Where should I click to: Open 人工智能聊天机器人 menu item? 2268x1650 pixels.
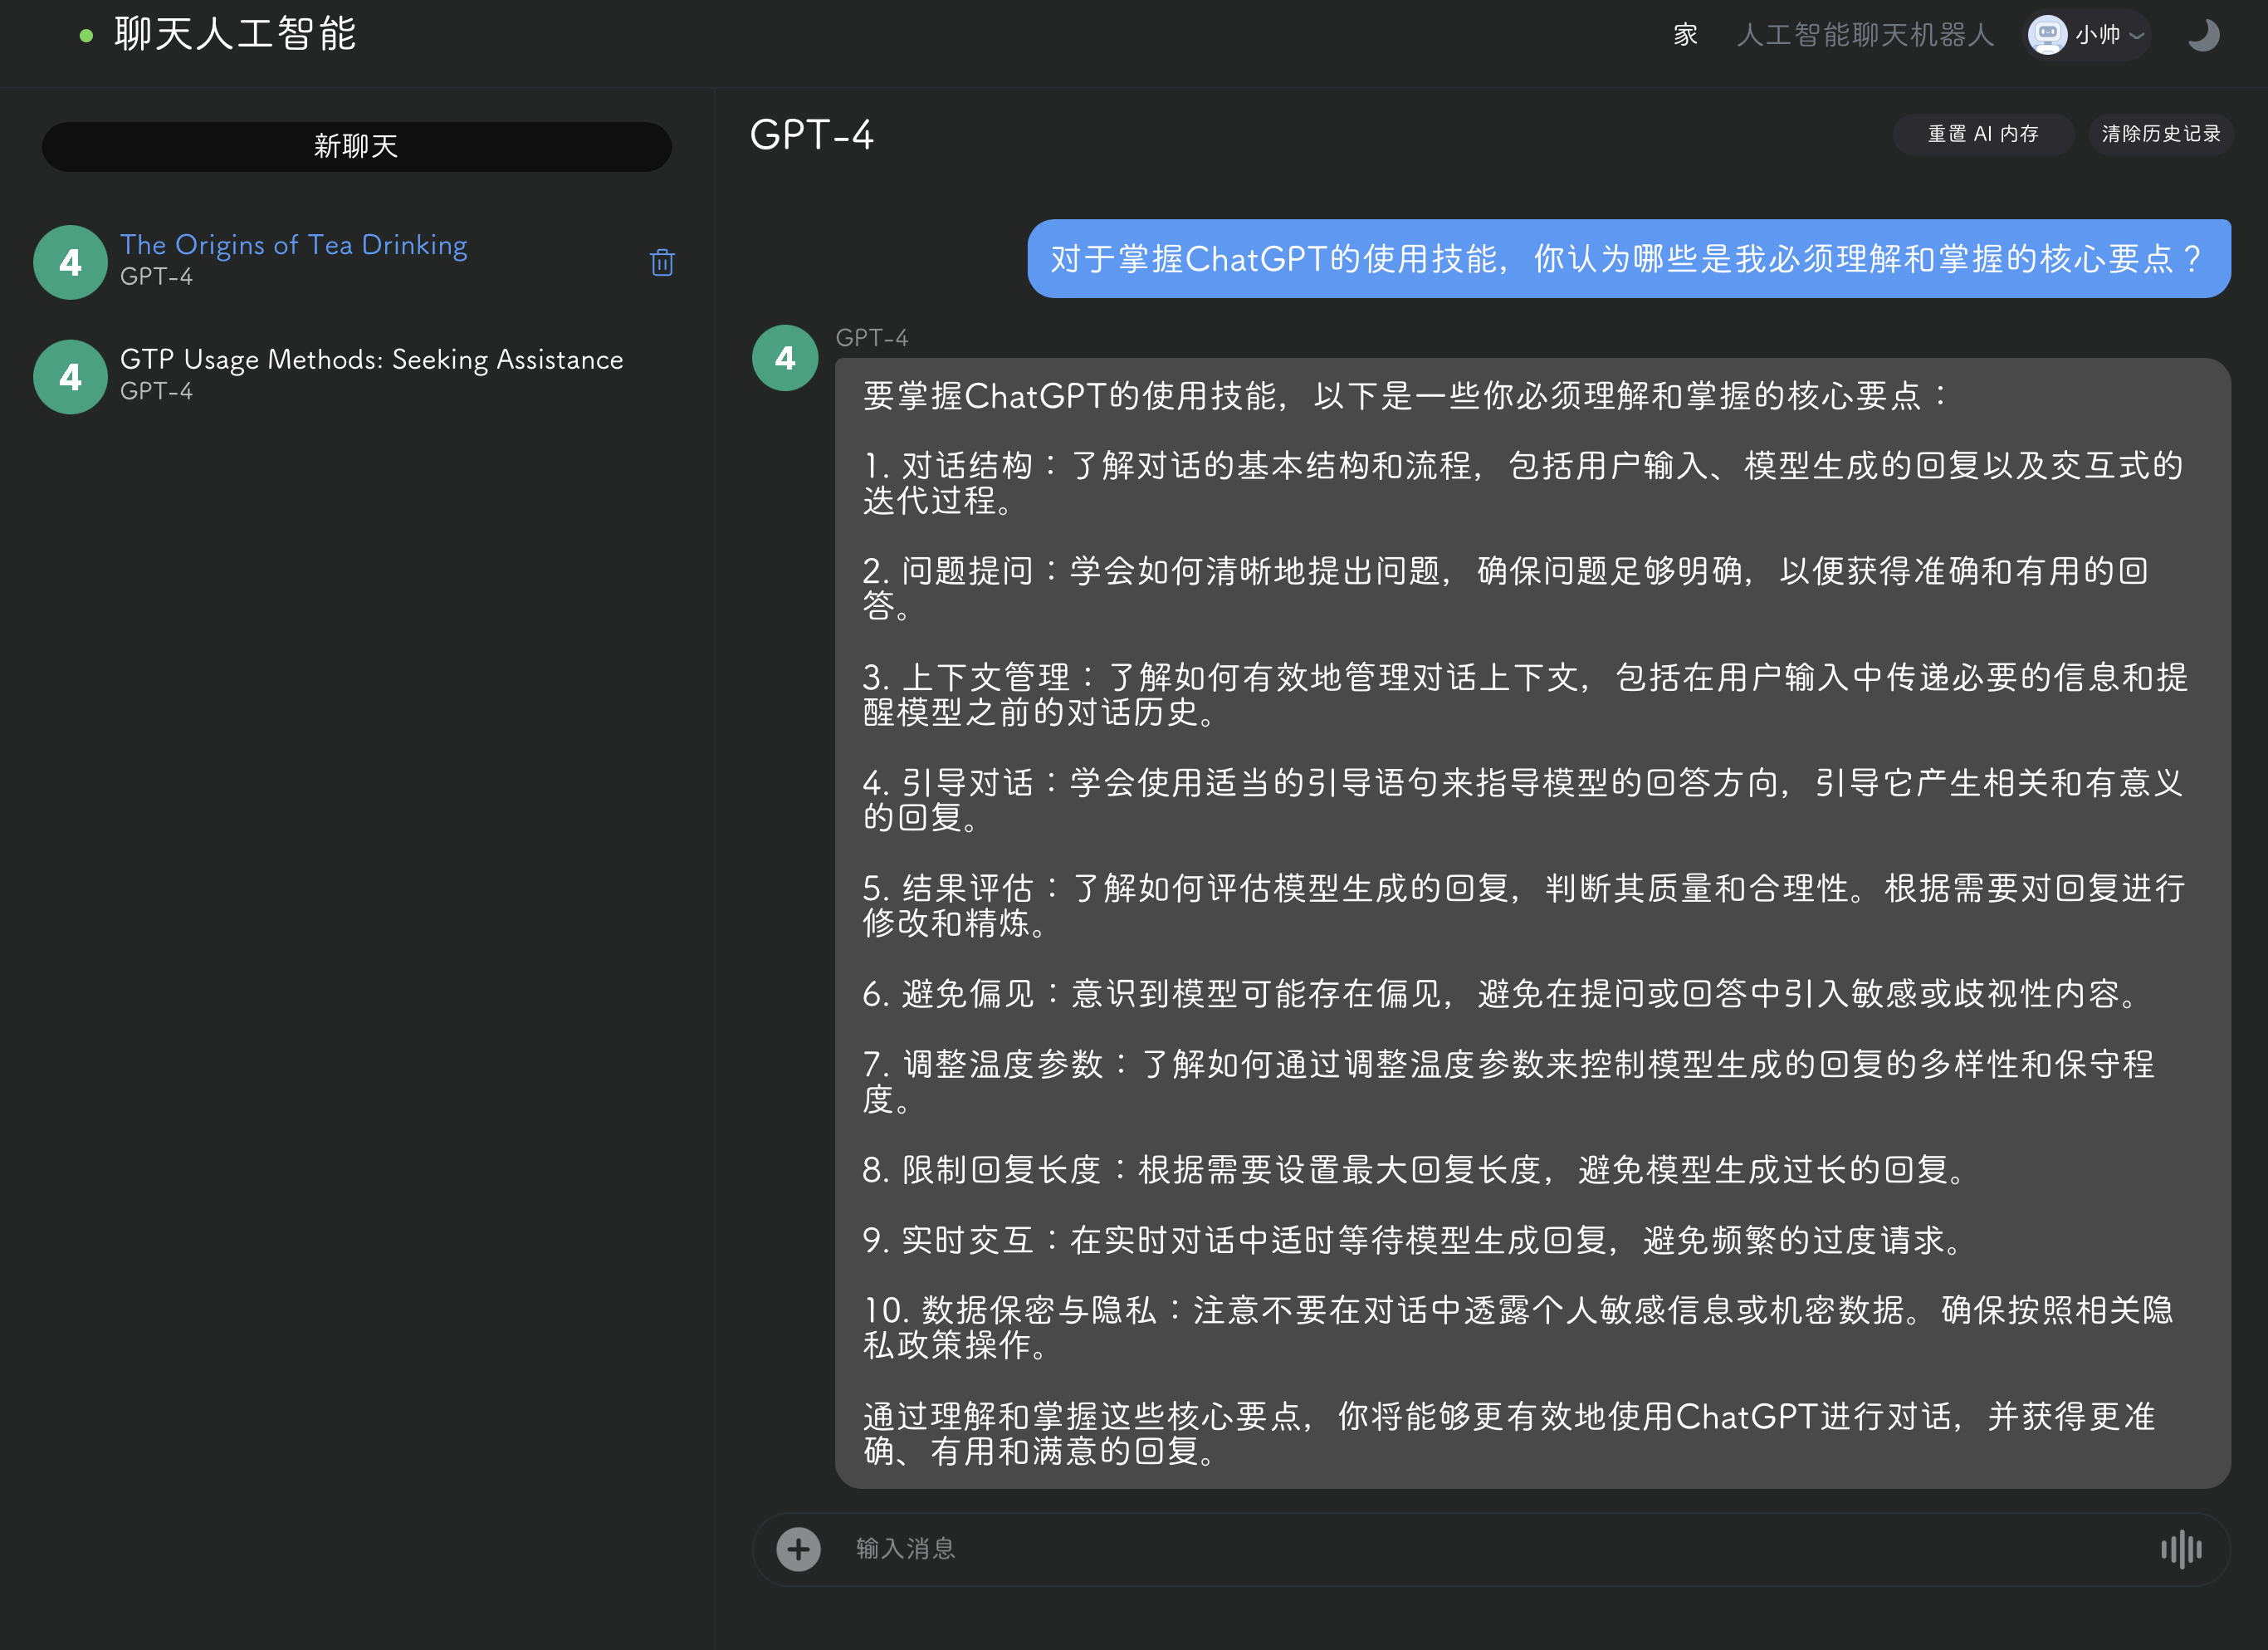(x=1865, y=35)
